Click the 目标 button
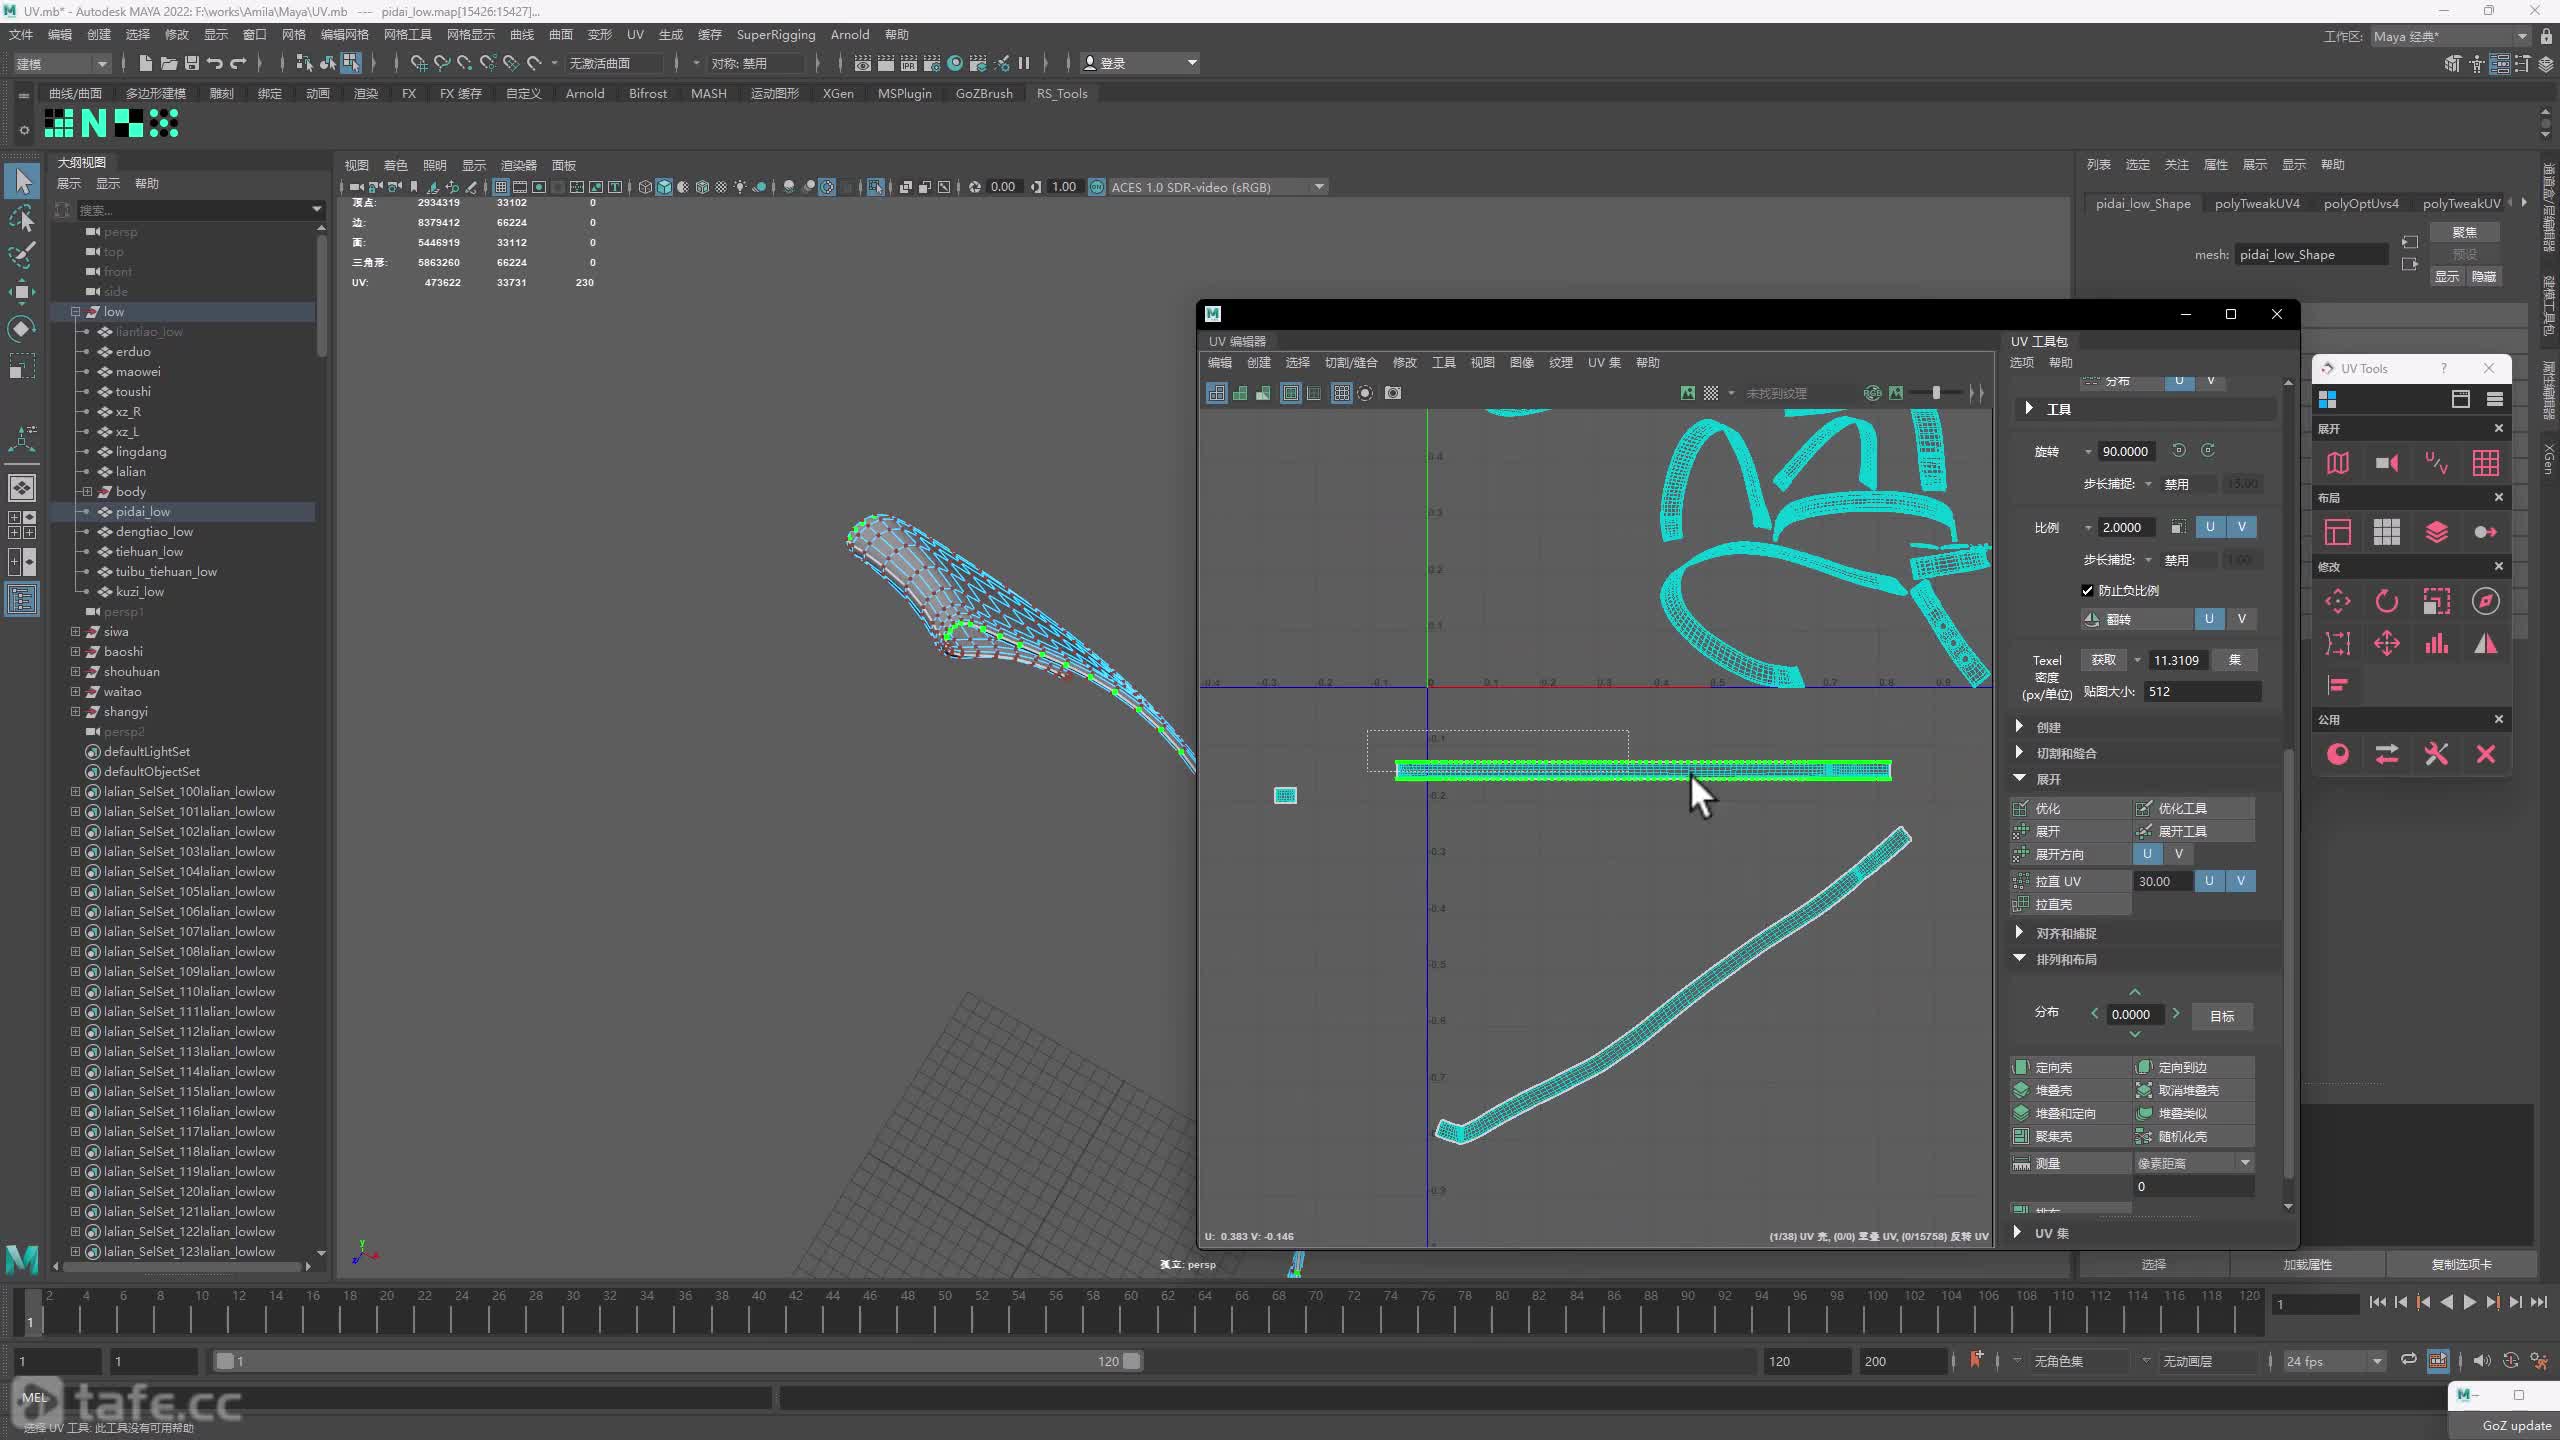2560x1440 pixels. 2222,1016
